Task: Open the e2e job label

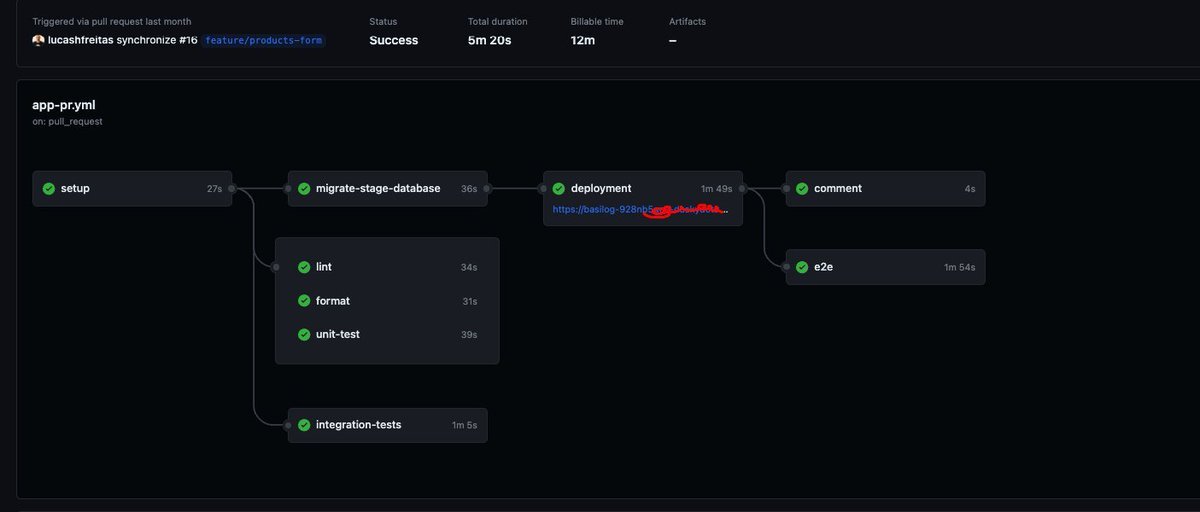Action: click(x=824, y=267)
